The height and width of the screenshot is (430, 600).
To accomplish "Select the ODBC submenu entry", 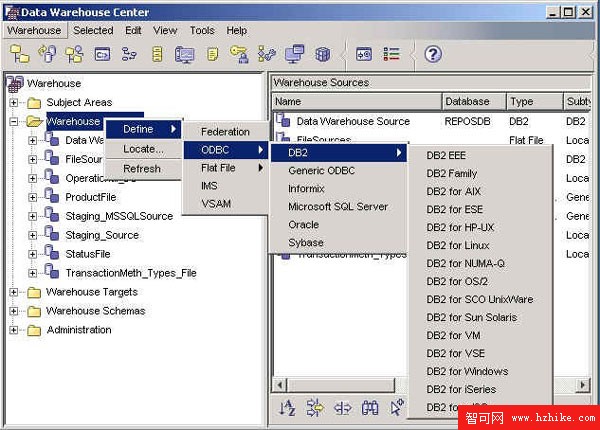I will point(226,150).
